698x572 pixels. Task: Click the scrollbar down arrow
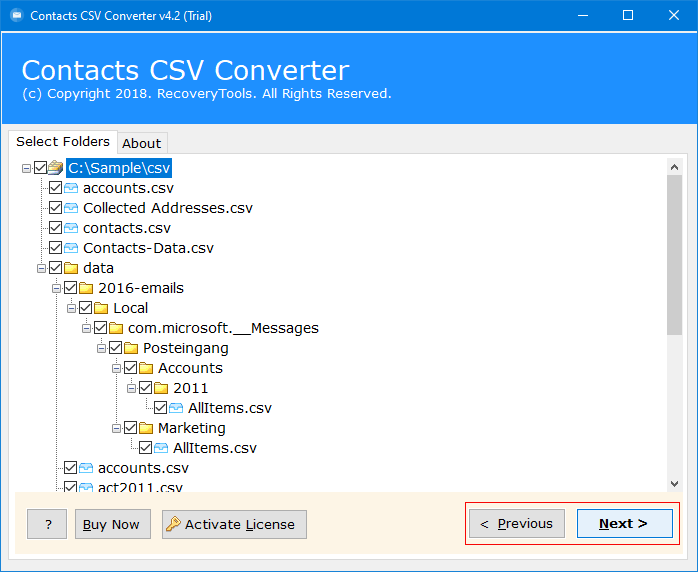(674, 483)
